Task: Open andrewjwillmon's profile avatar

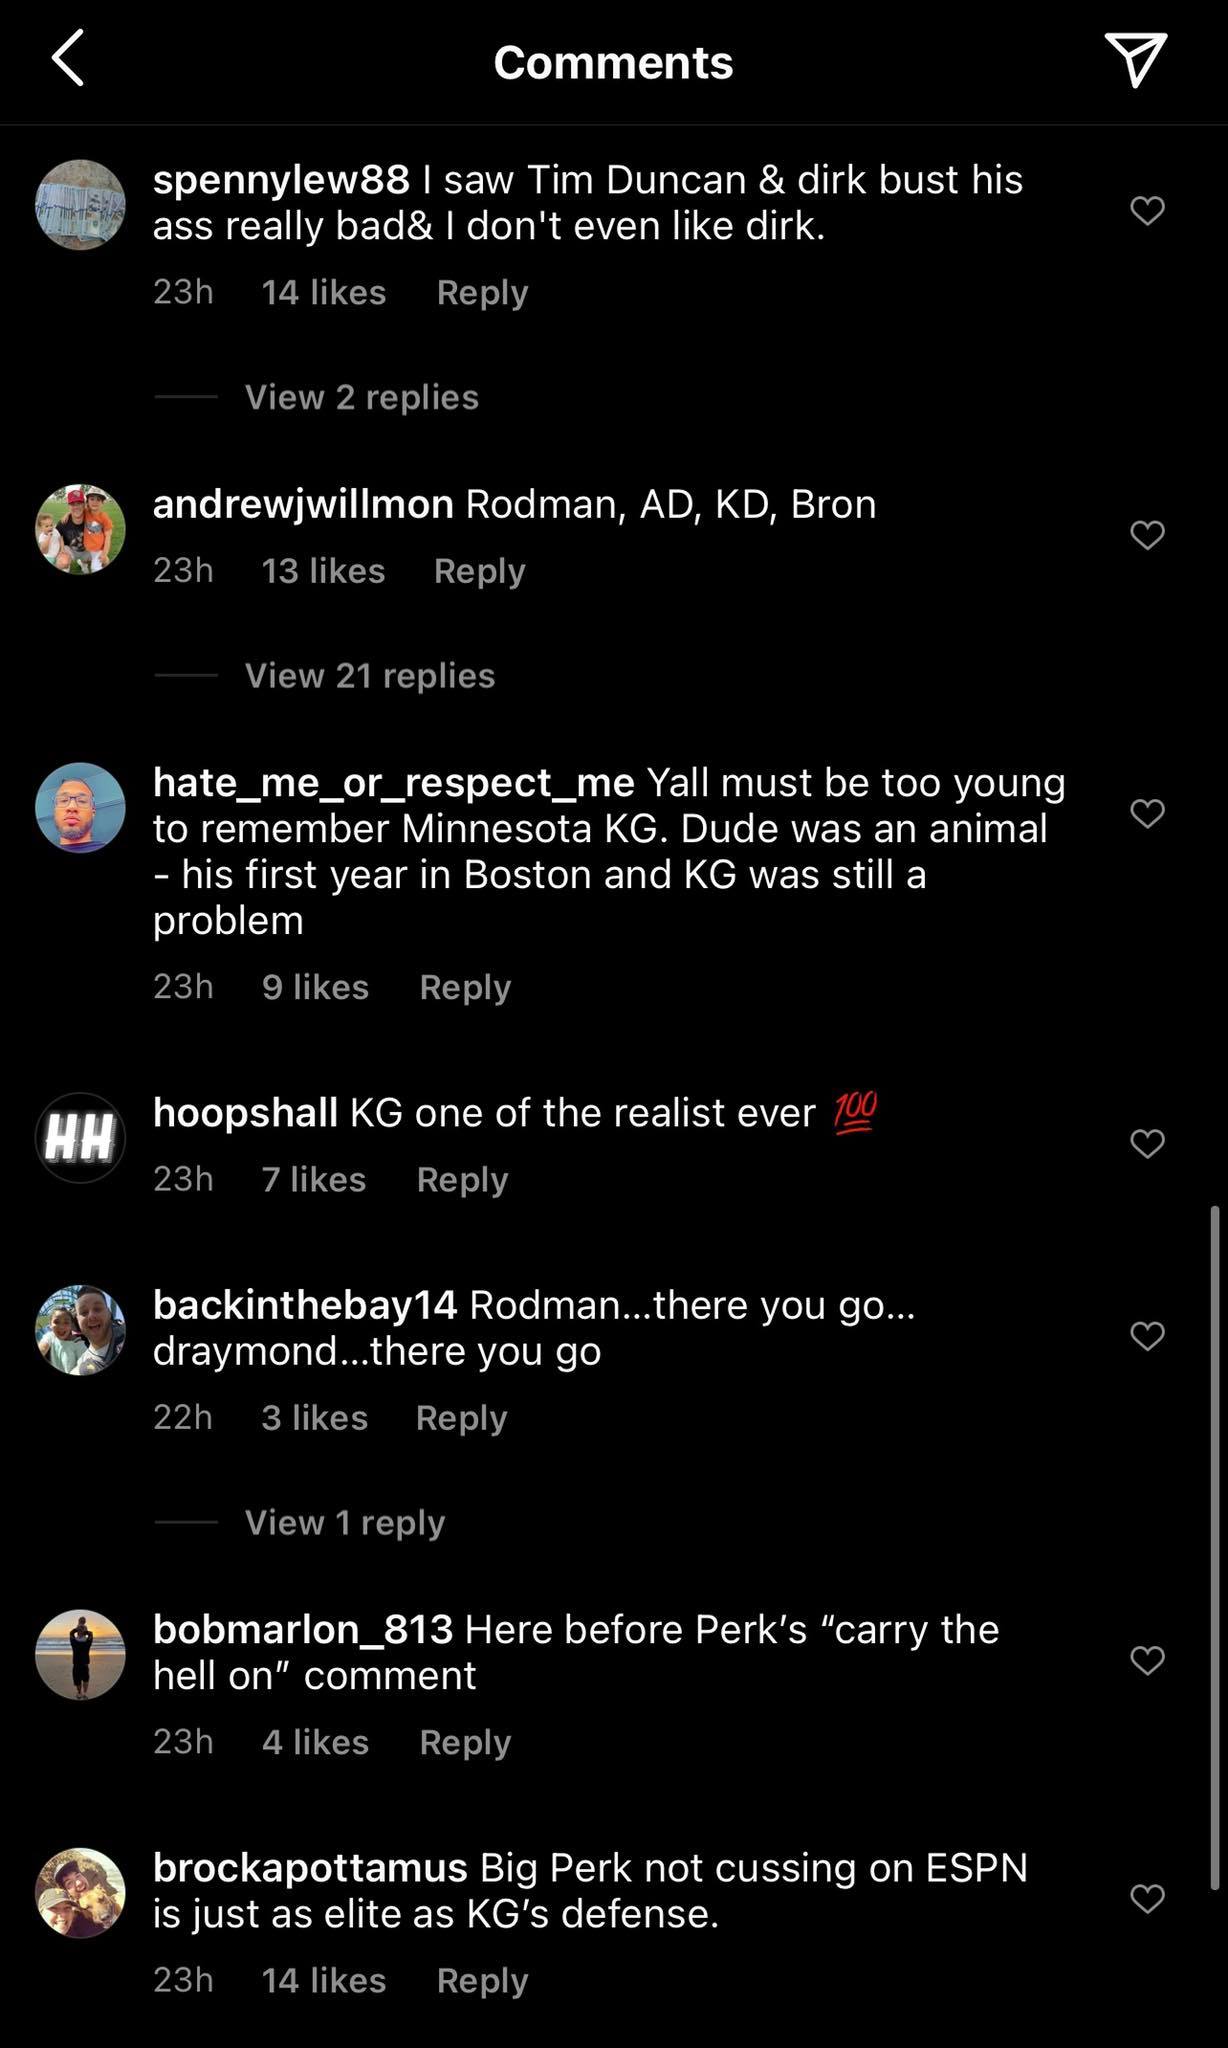Action: coord(80,530)
